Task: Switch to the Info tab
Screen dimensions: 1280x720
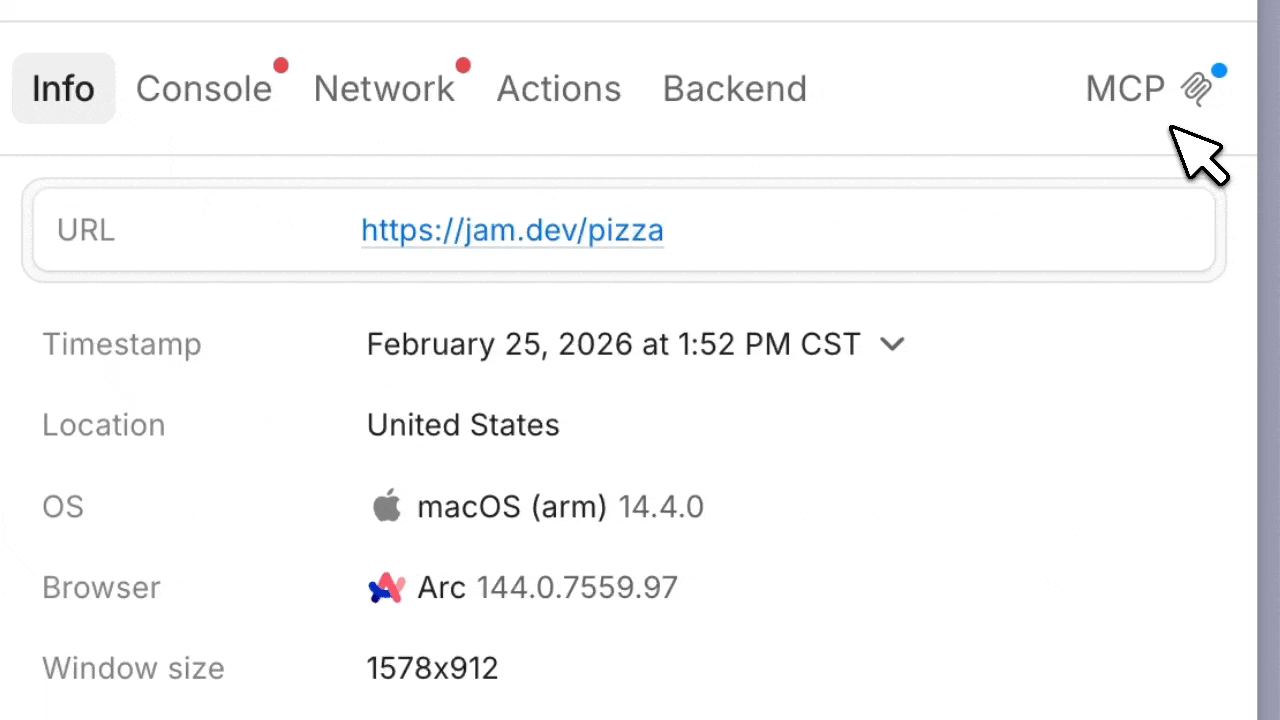Action: tap(63, 89)
